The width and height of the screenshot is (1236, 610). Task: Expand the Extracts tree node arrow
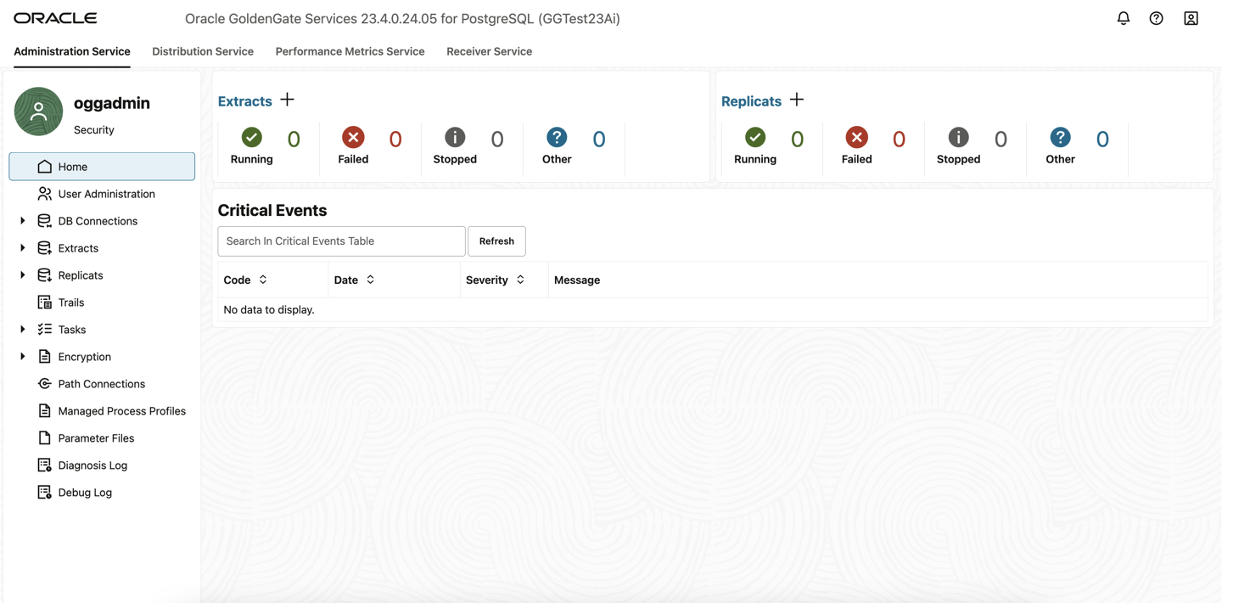tap(23, 247)
